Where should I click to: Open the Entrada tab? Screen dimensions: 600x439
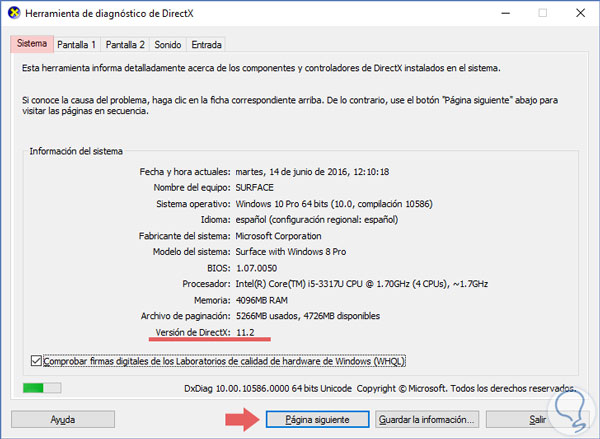pos(206,45)
